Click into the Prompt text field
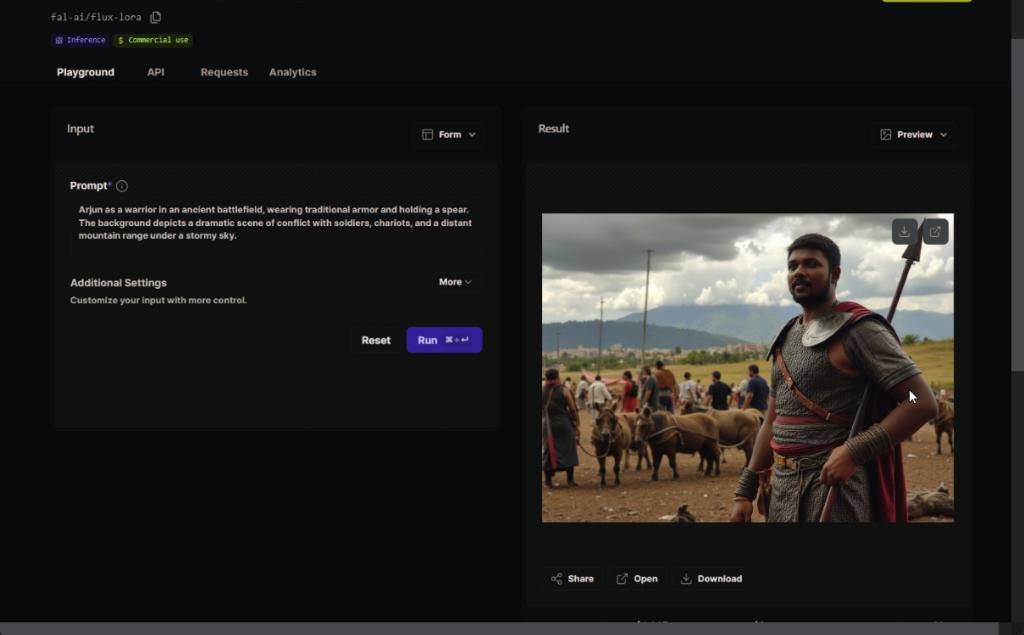1024x635 pixels. [274, 223]
